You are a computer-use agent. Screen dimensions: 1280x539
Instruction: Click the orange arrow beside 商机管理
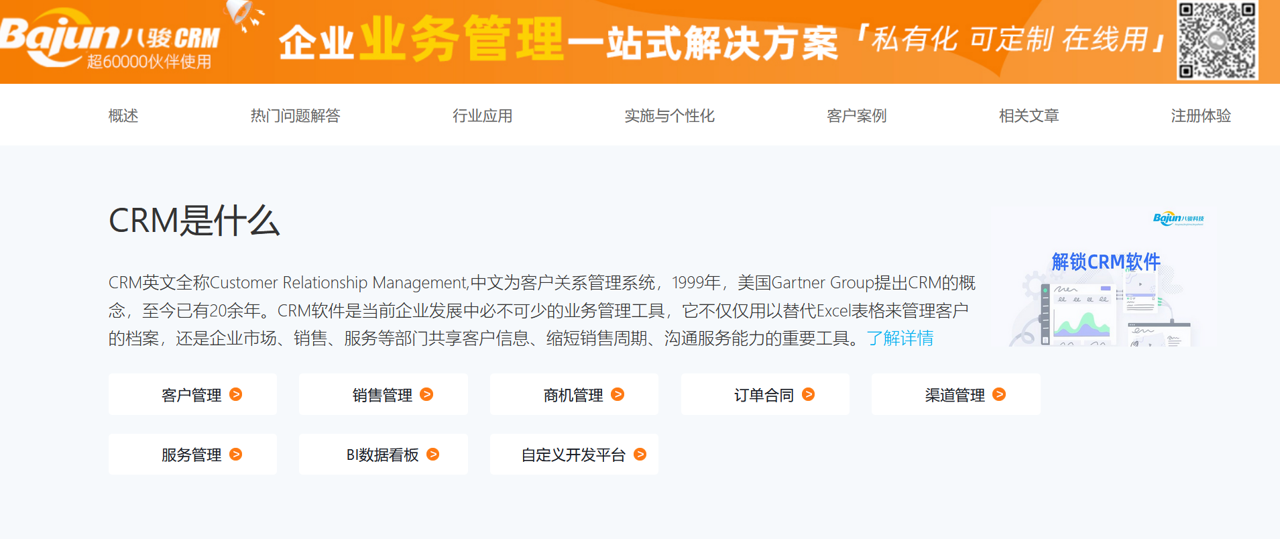(618, 395)
